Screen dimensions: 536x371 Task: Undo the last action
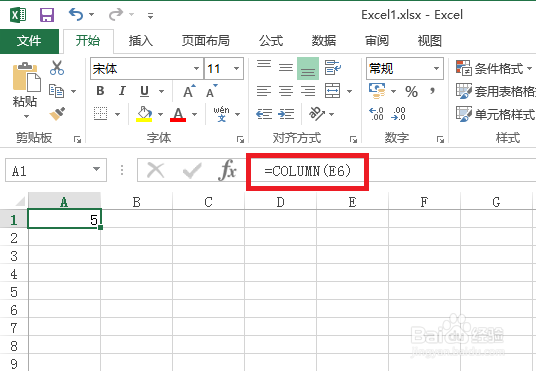pos(76,15)
